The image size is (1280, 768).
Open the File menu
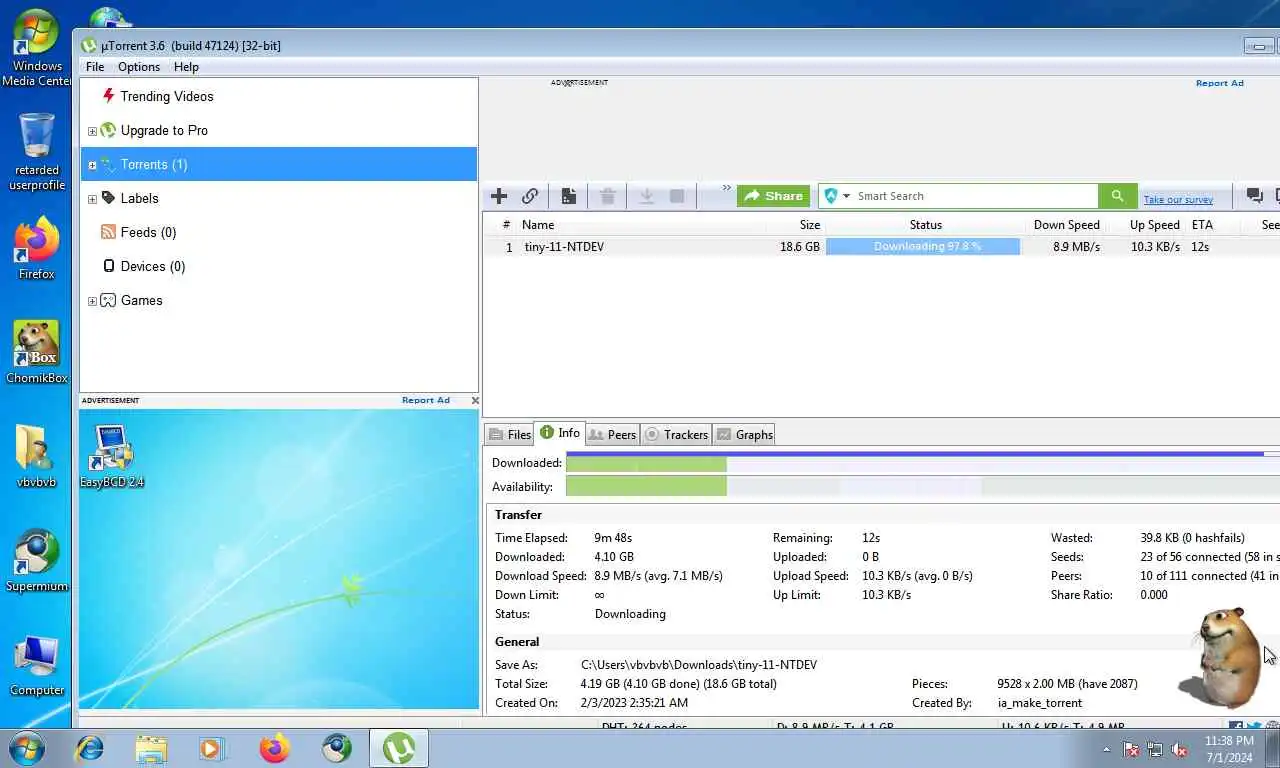coord(95,67)
